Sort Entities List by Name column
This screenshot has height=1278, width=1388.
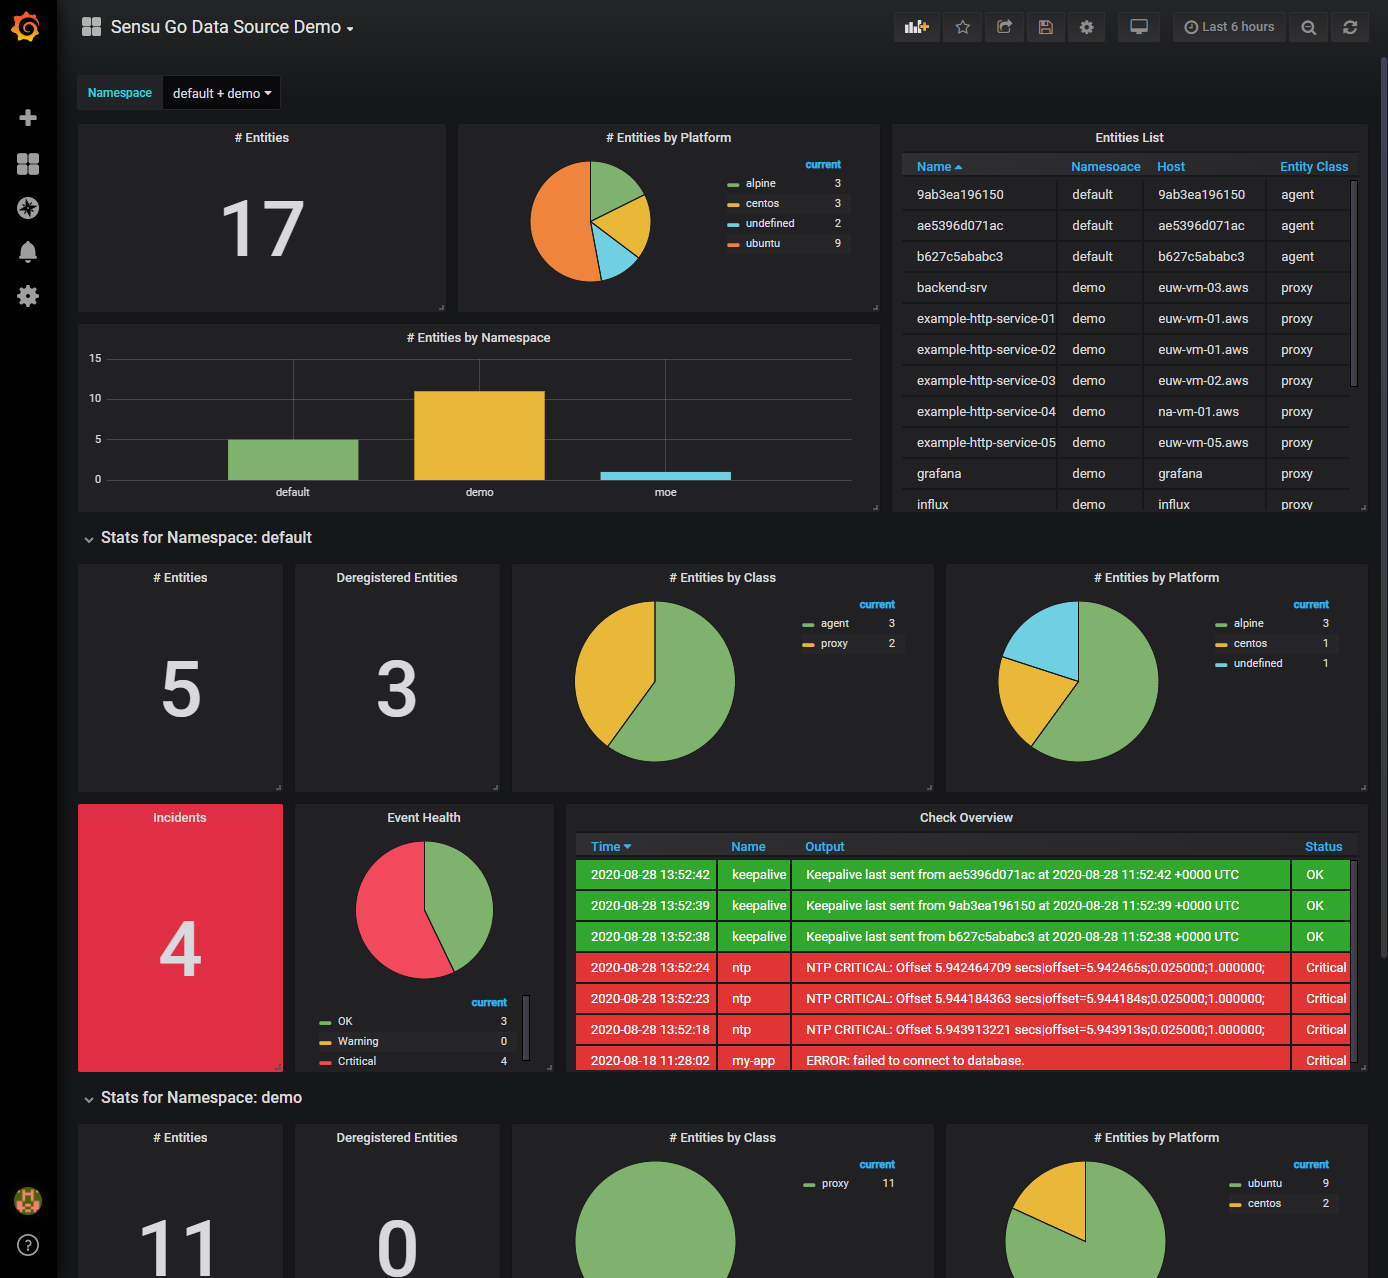pyautogui.click(x=939, y=167)
